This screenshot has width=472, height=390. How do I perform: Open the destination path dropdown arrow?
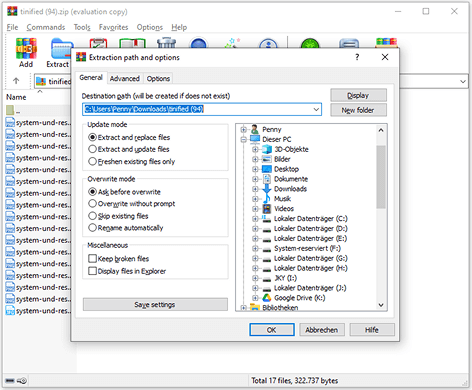click(x=316, y=109)
